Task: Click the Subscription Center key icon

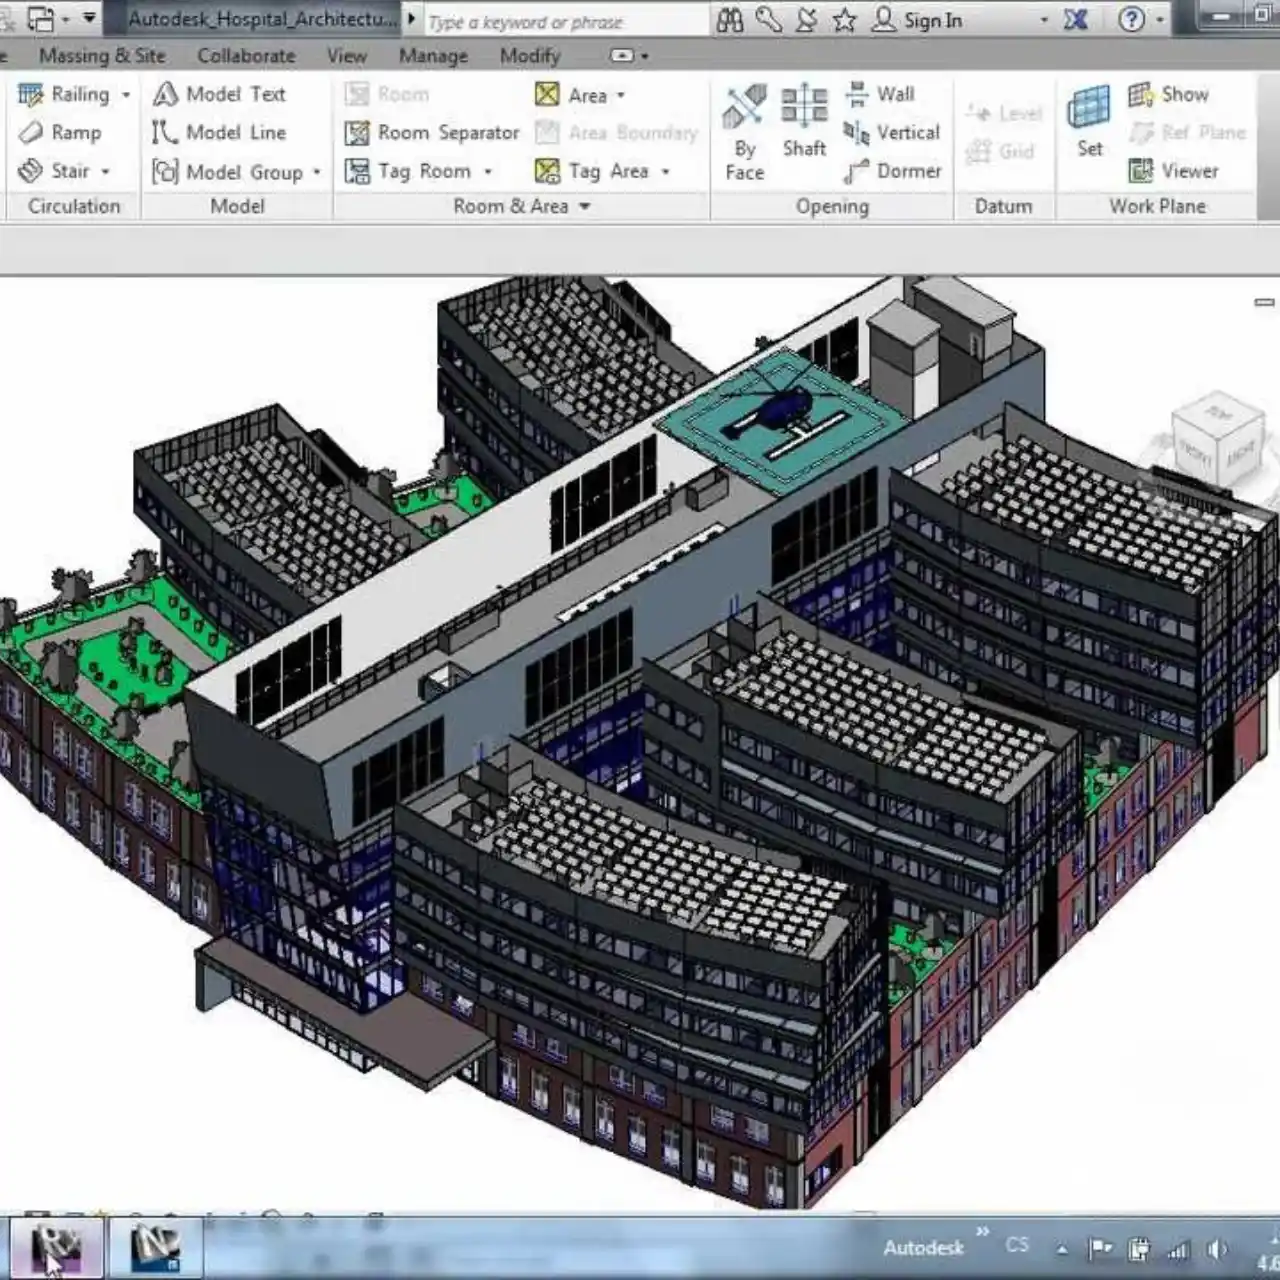Action: (769, 20)
